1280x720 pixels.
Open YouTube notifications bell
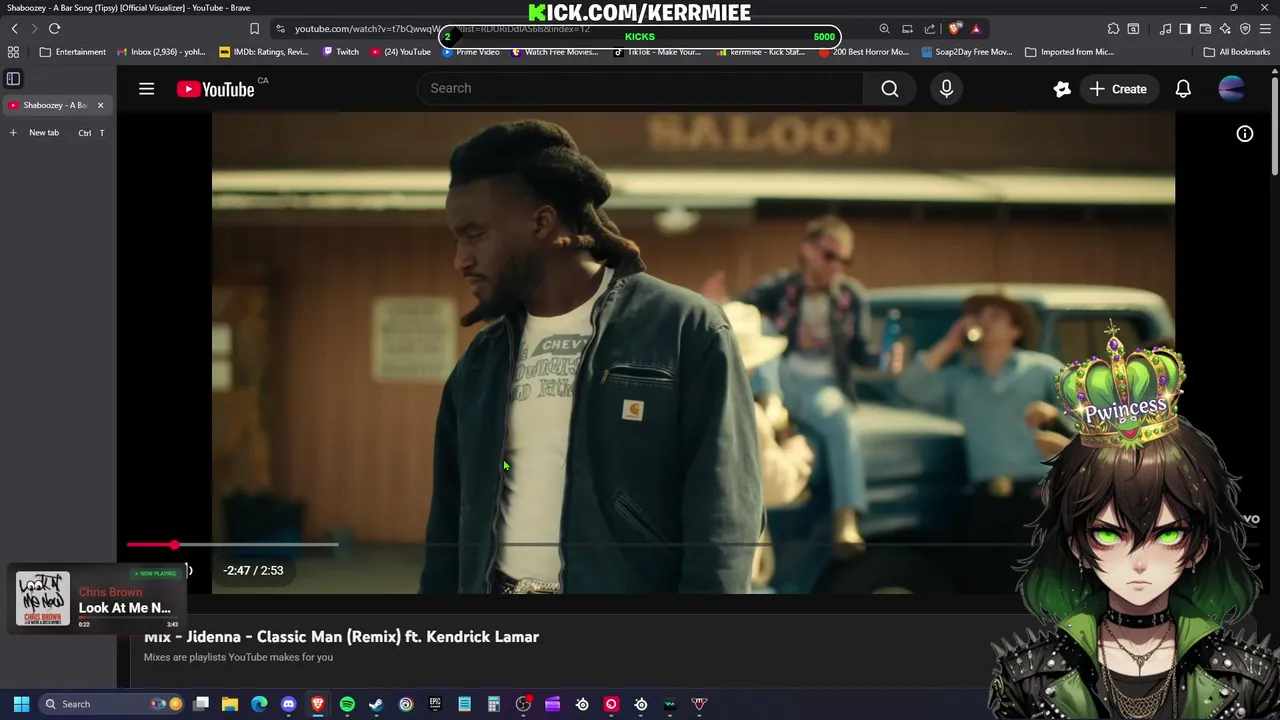(1183, 89)
